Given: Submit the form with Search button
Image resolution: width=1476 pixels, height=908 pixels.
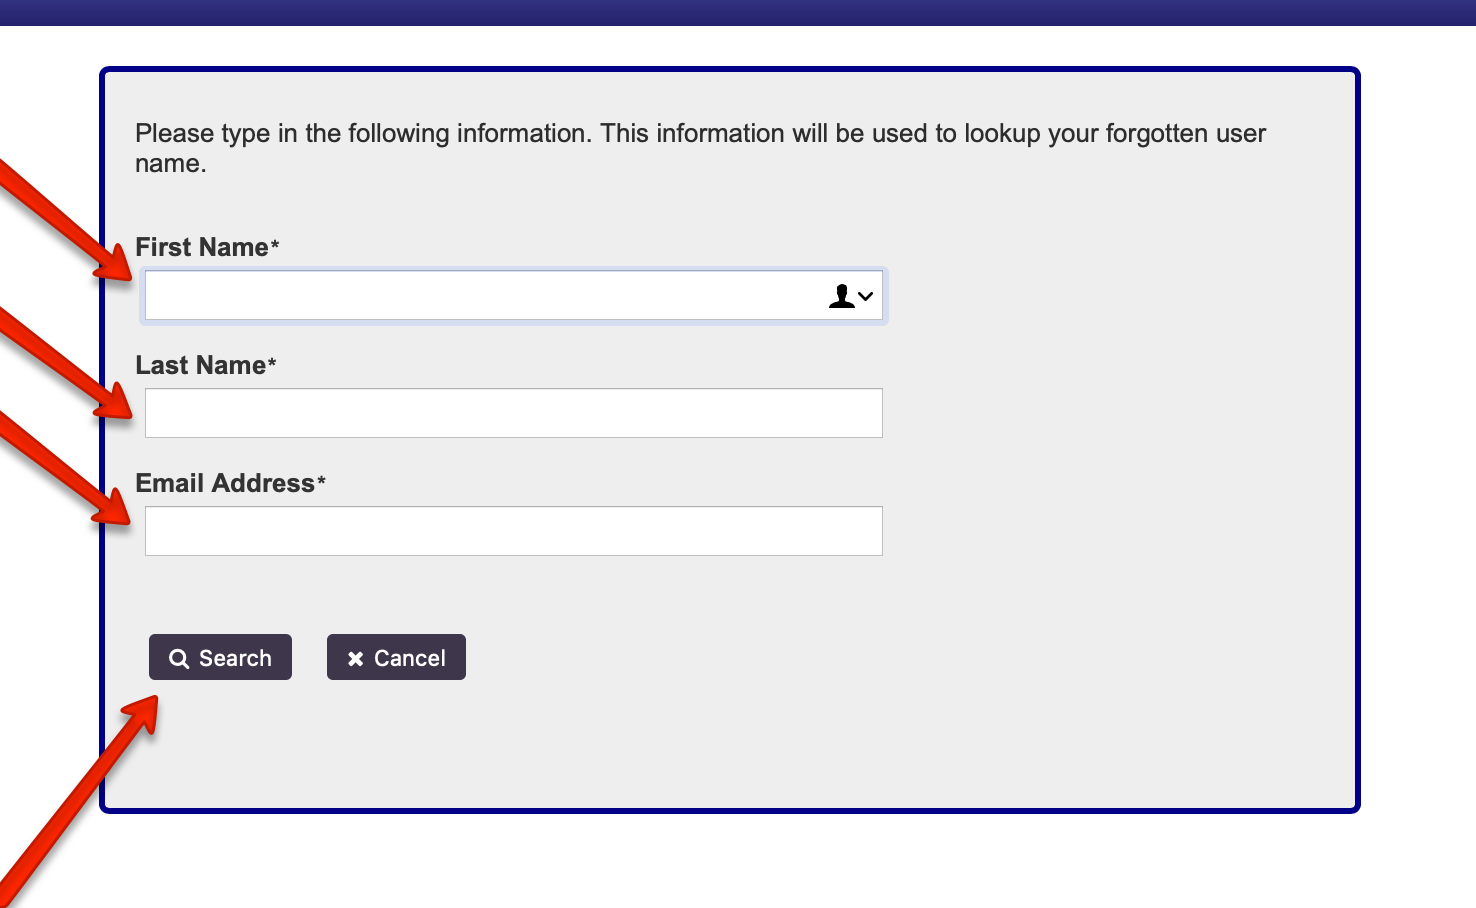Looking at the screenshot, I should coord(220,657).
